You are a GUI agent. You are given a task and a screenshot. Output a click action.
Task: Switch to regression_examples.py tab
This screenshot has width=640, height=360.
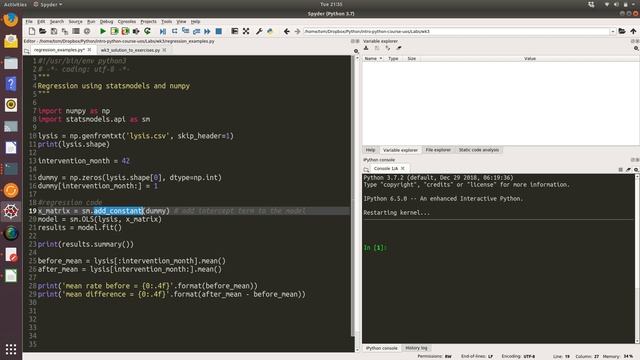click(59, 50)
